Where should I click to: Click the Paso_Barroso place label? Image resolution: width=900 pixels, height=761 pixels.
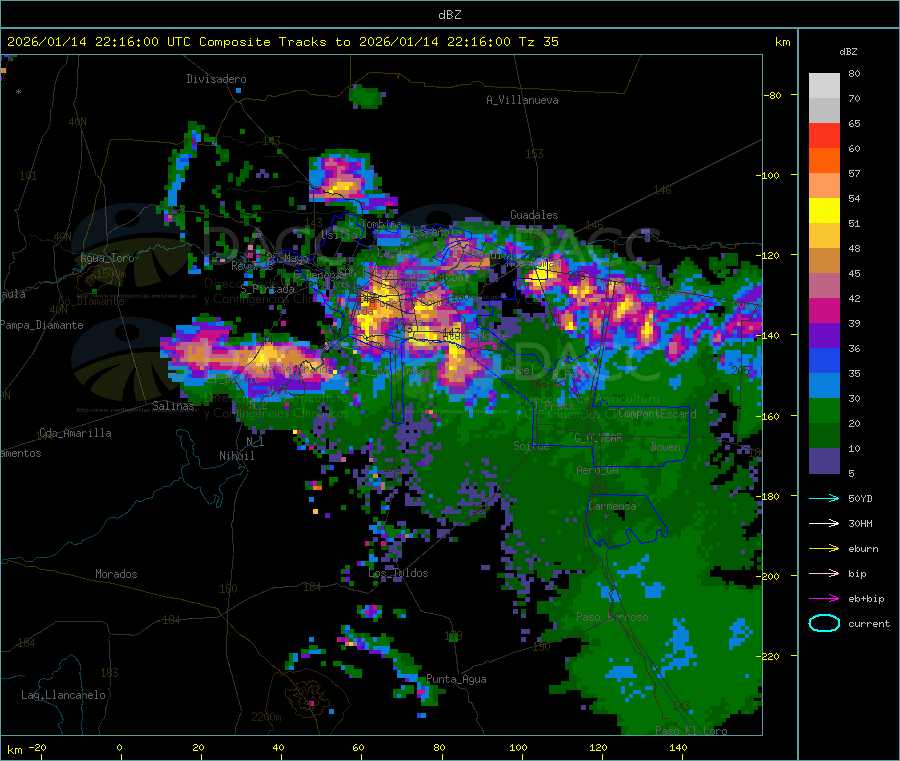coord(612,617)
